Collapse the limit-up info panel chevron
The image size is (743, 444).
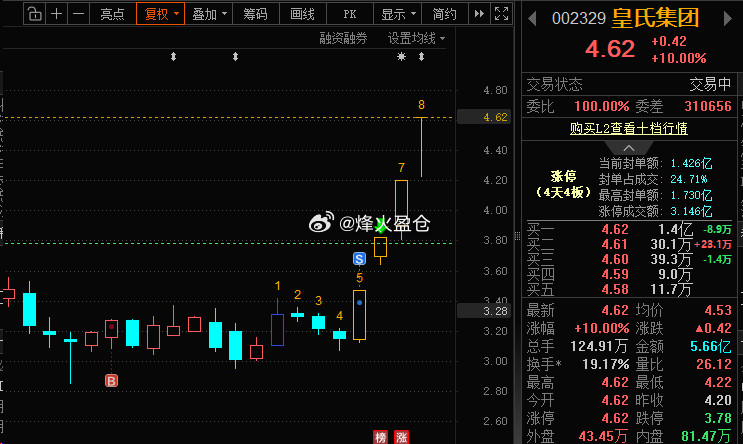pos(629,147)
